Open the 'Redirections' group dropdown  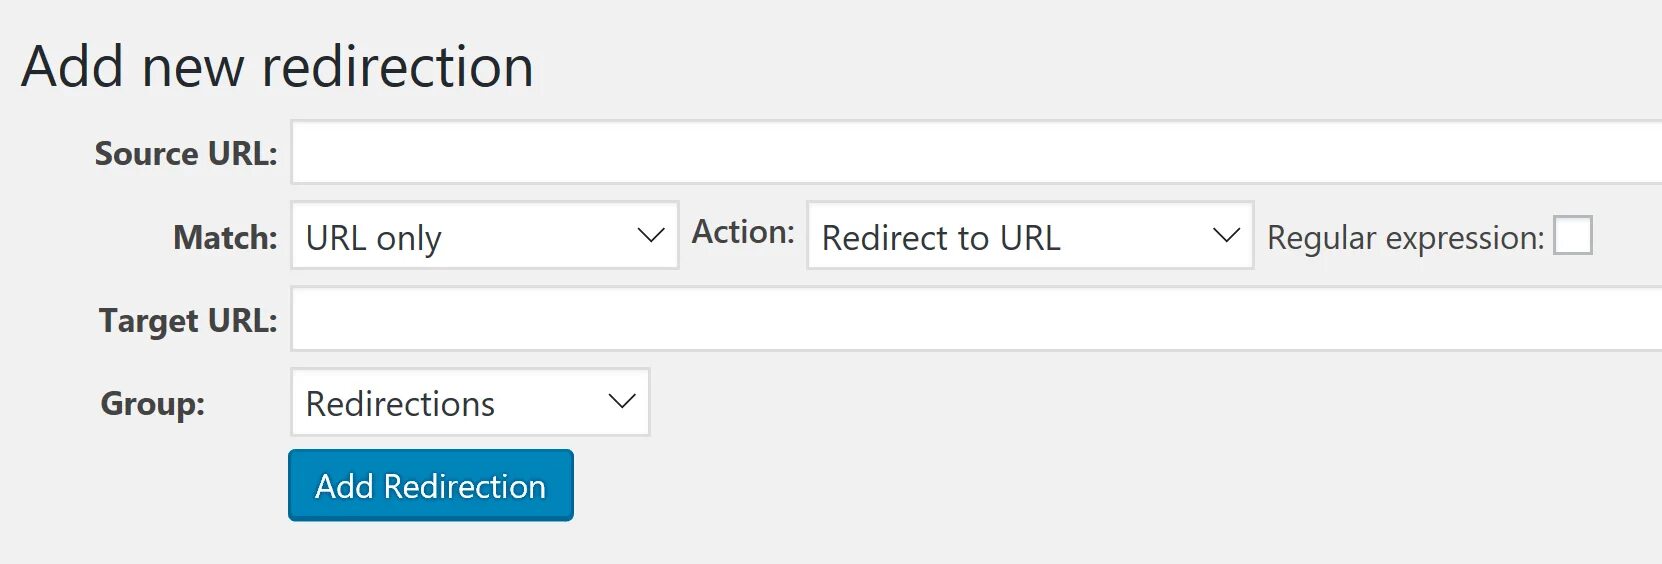coord(470,402)
